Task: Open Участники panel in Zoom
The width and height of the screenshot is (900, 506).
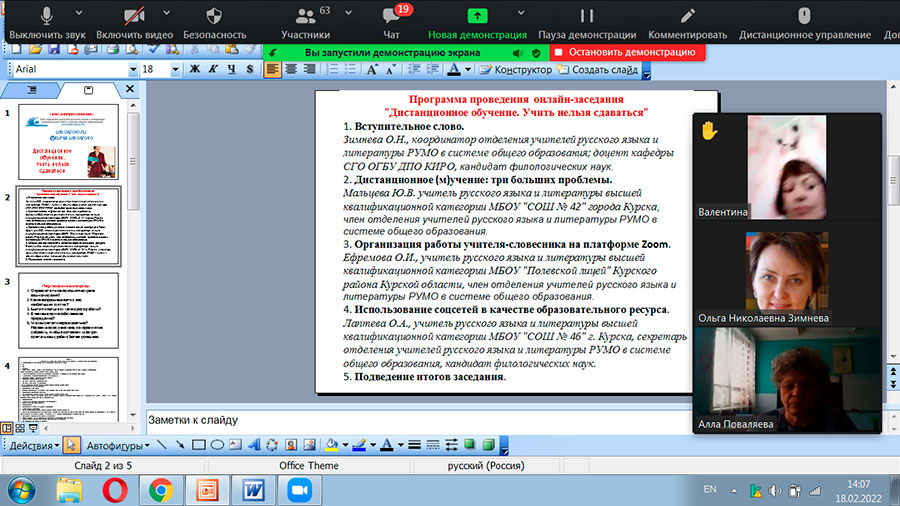Action: [305, 23]
